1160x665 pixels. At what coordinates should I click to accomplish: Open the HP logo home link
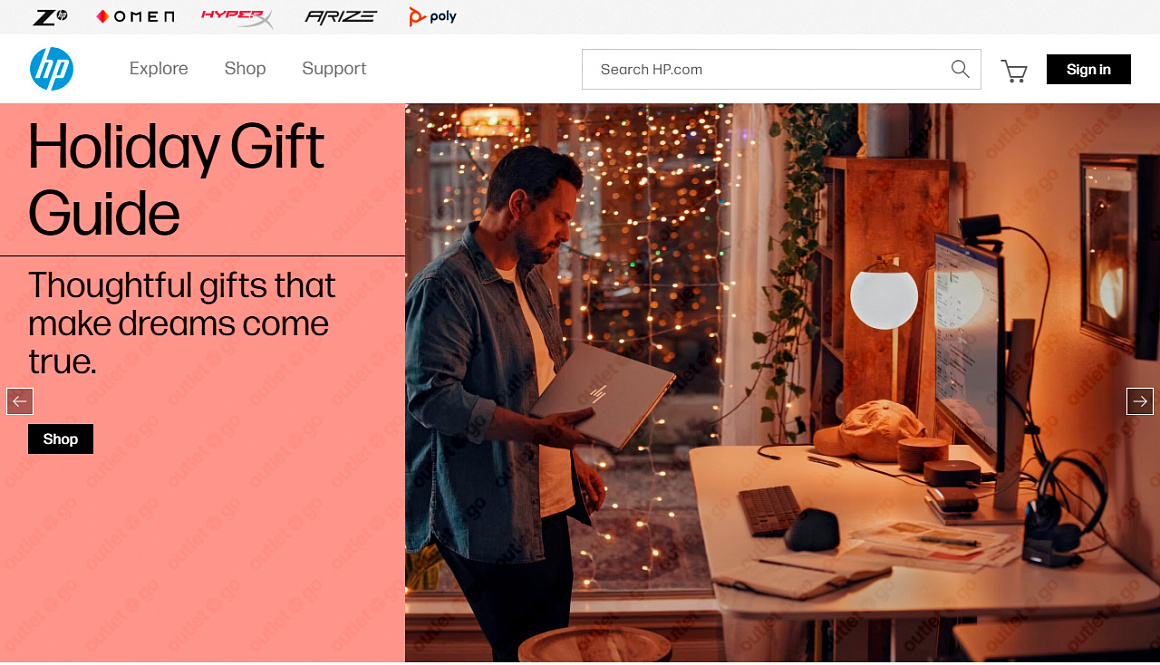coord(52,69)
